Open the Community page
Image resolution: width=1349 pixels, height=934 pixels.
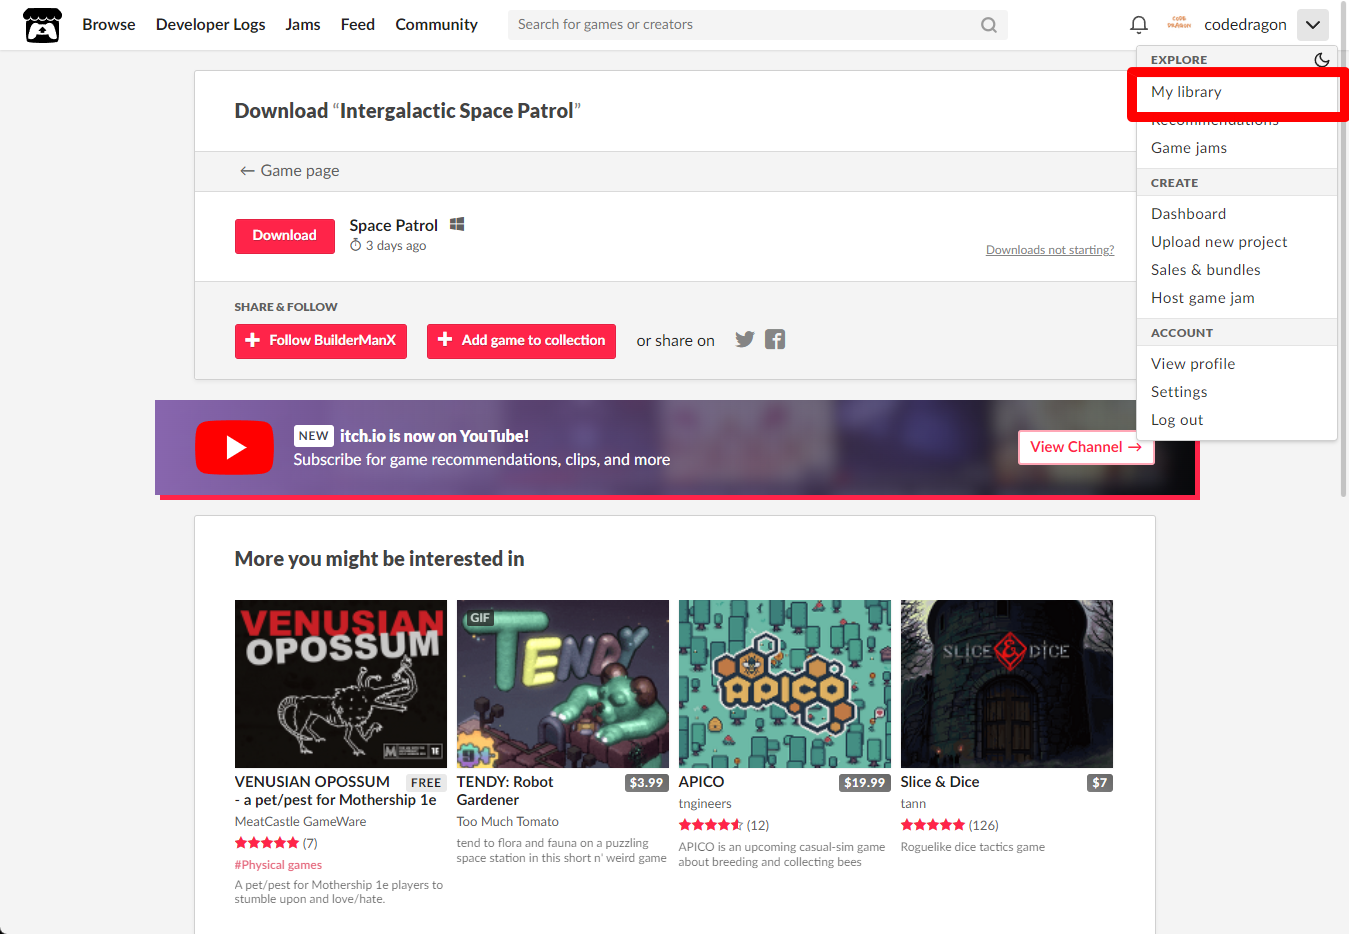[x=437, y=25]
